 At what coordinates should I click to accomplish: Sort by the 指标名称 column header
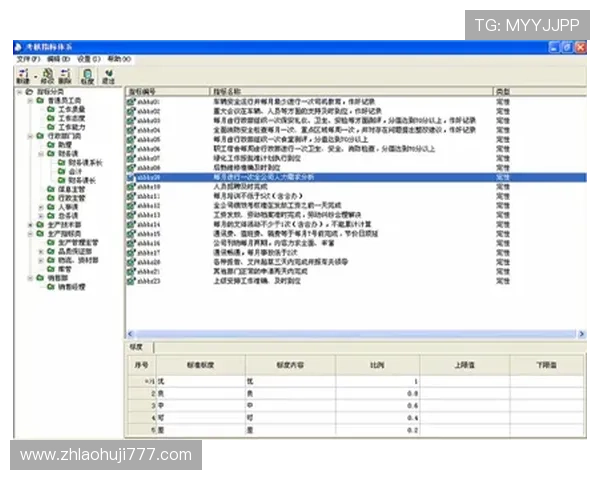[x=351, y=91]
